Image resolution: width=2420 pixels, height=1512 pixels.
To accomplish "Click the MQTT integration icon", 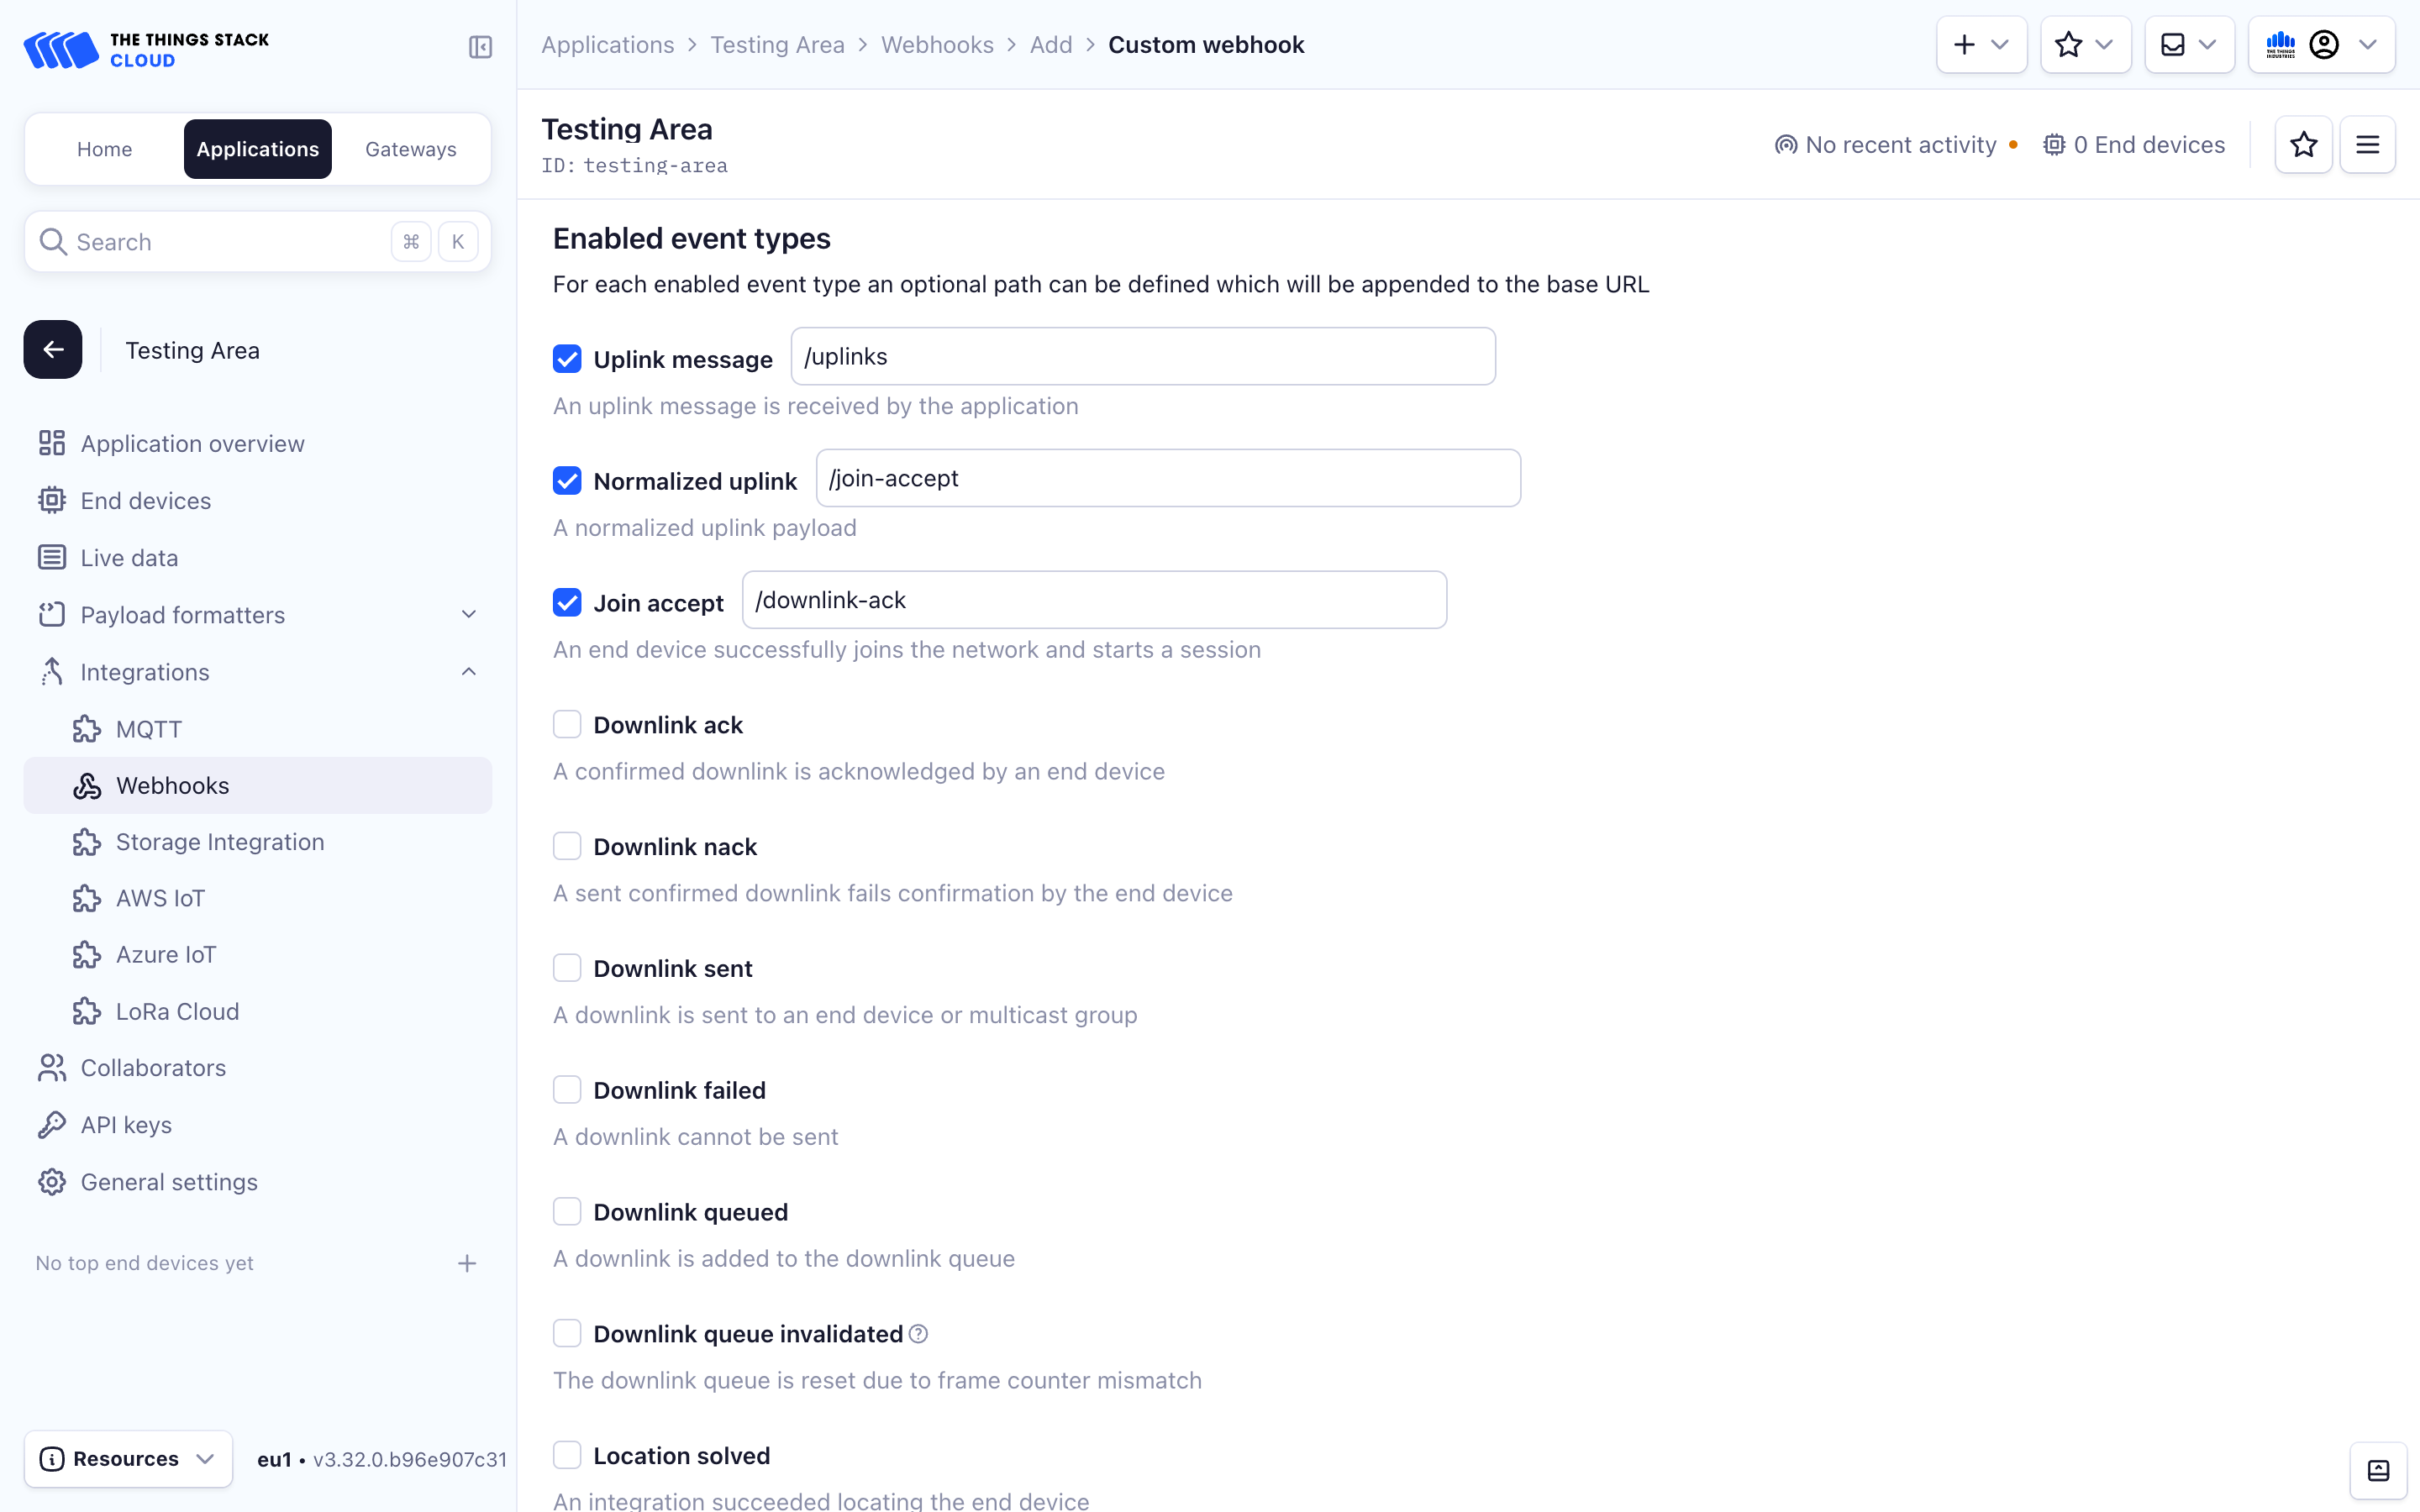I will 86,728.
